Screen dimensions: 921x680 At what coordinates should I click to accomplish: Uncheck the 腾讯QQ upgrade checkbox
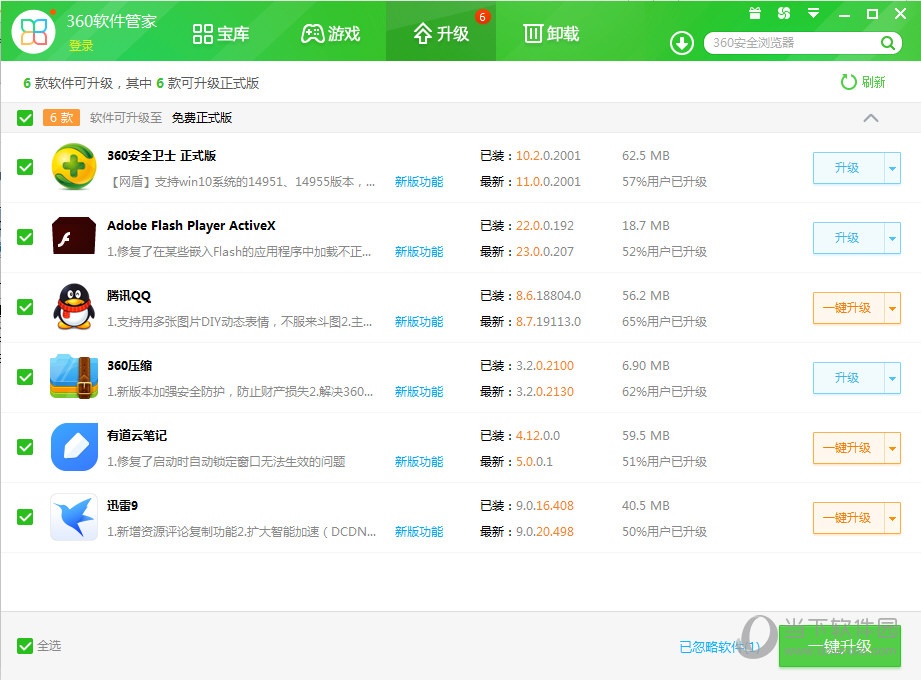coord(25,307)
